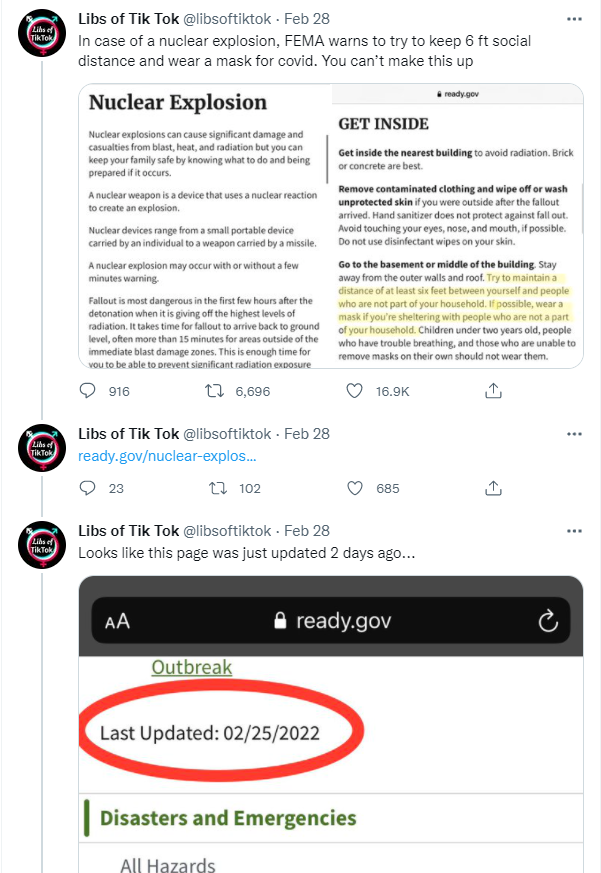The height and width of the screenshot is (873, 601).
Task: Open the ready.gov/nuclear-explos… link
Action: 167,456
